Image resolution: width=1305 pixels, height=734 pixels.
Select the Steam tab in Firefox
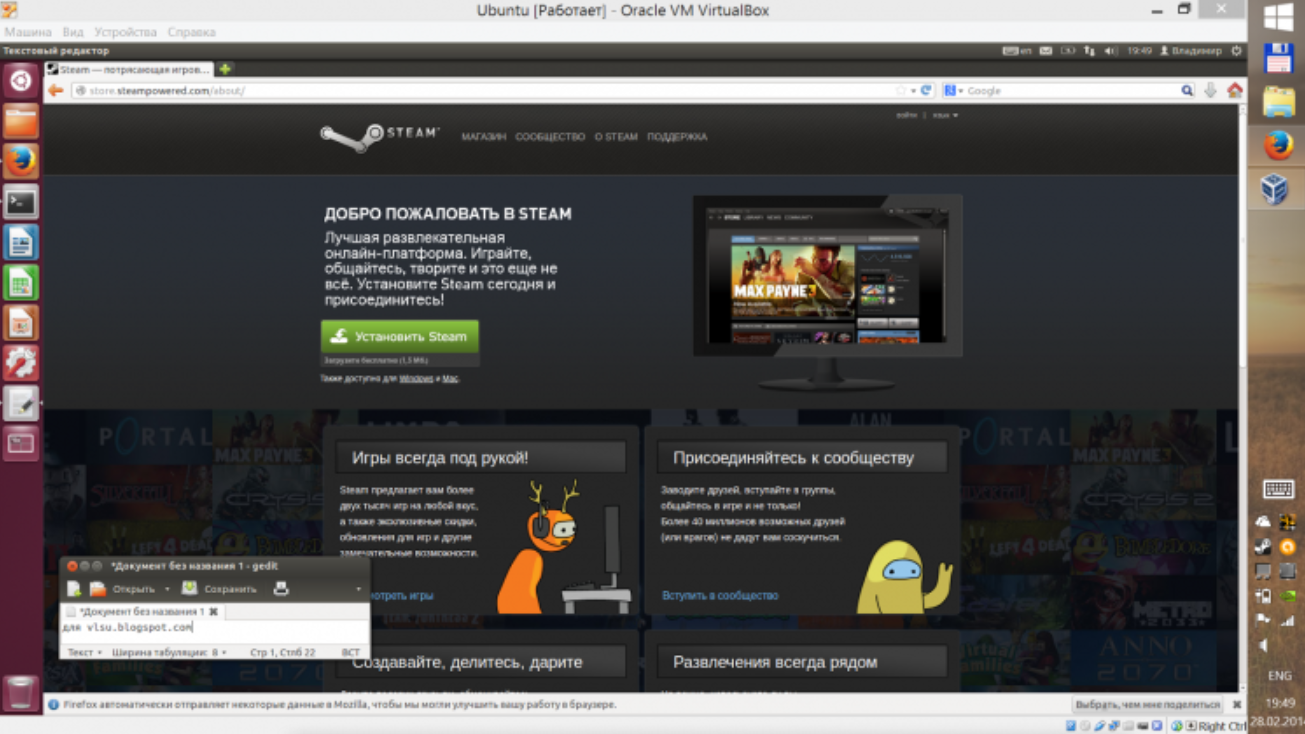(129, 69)
